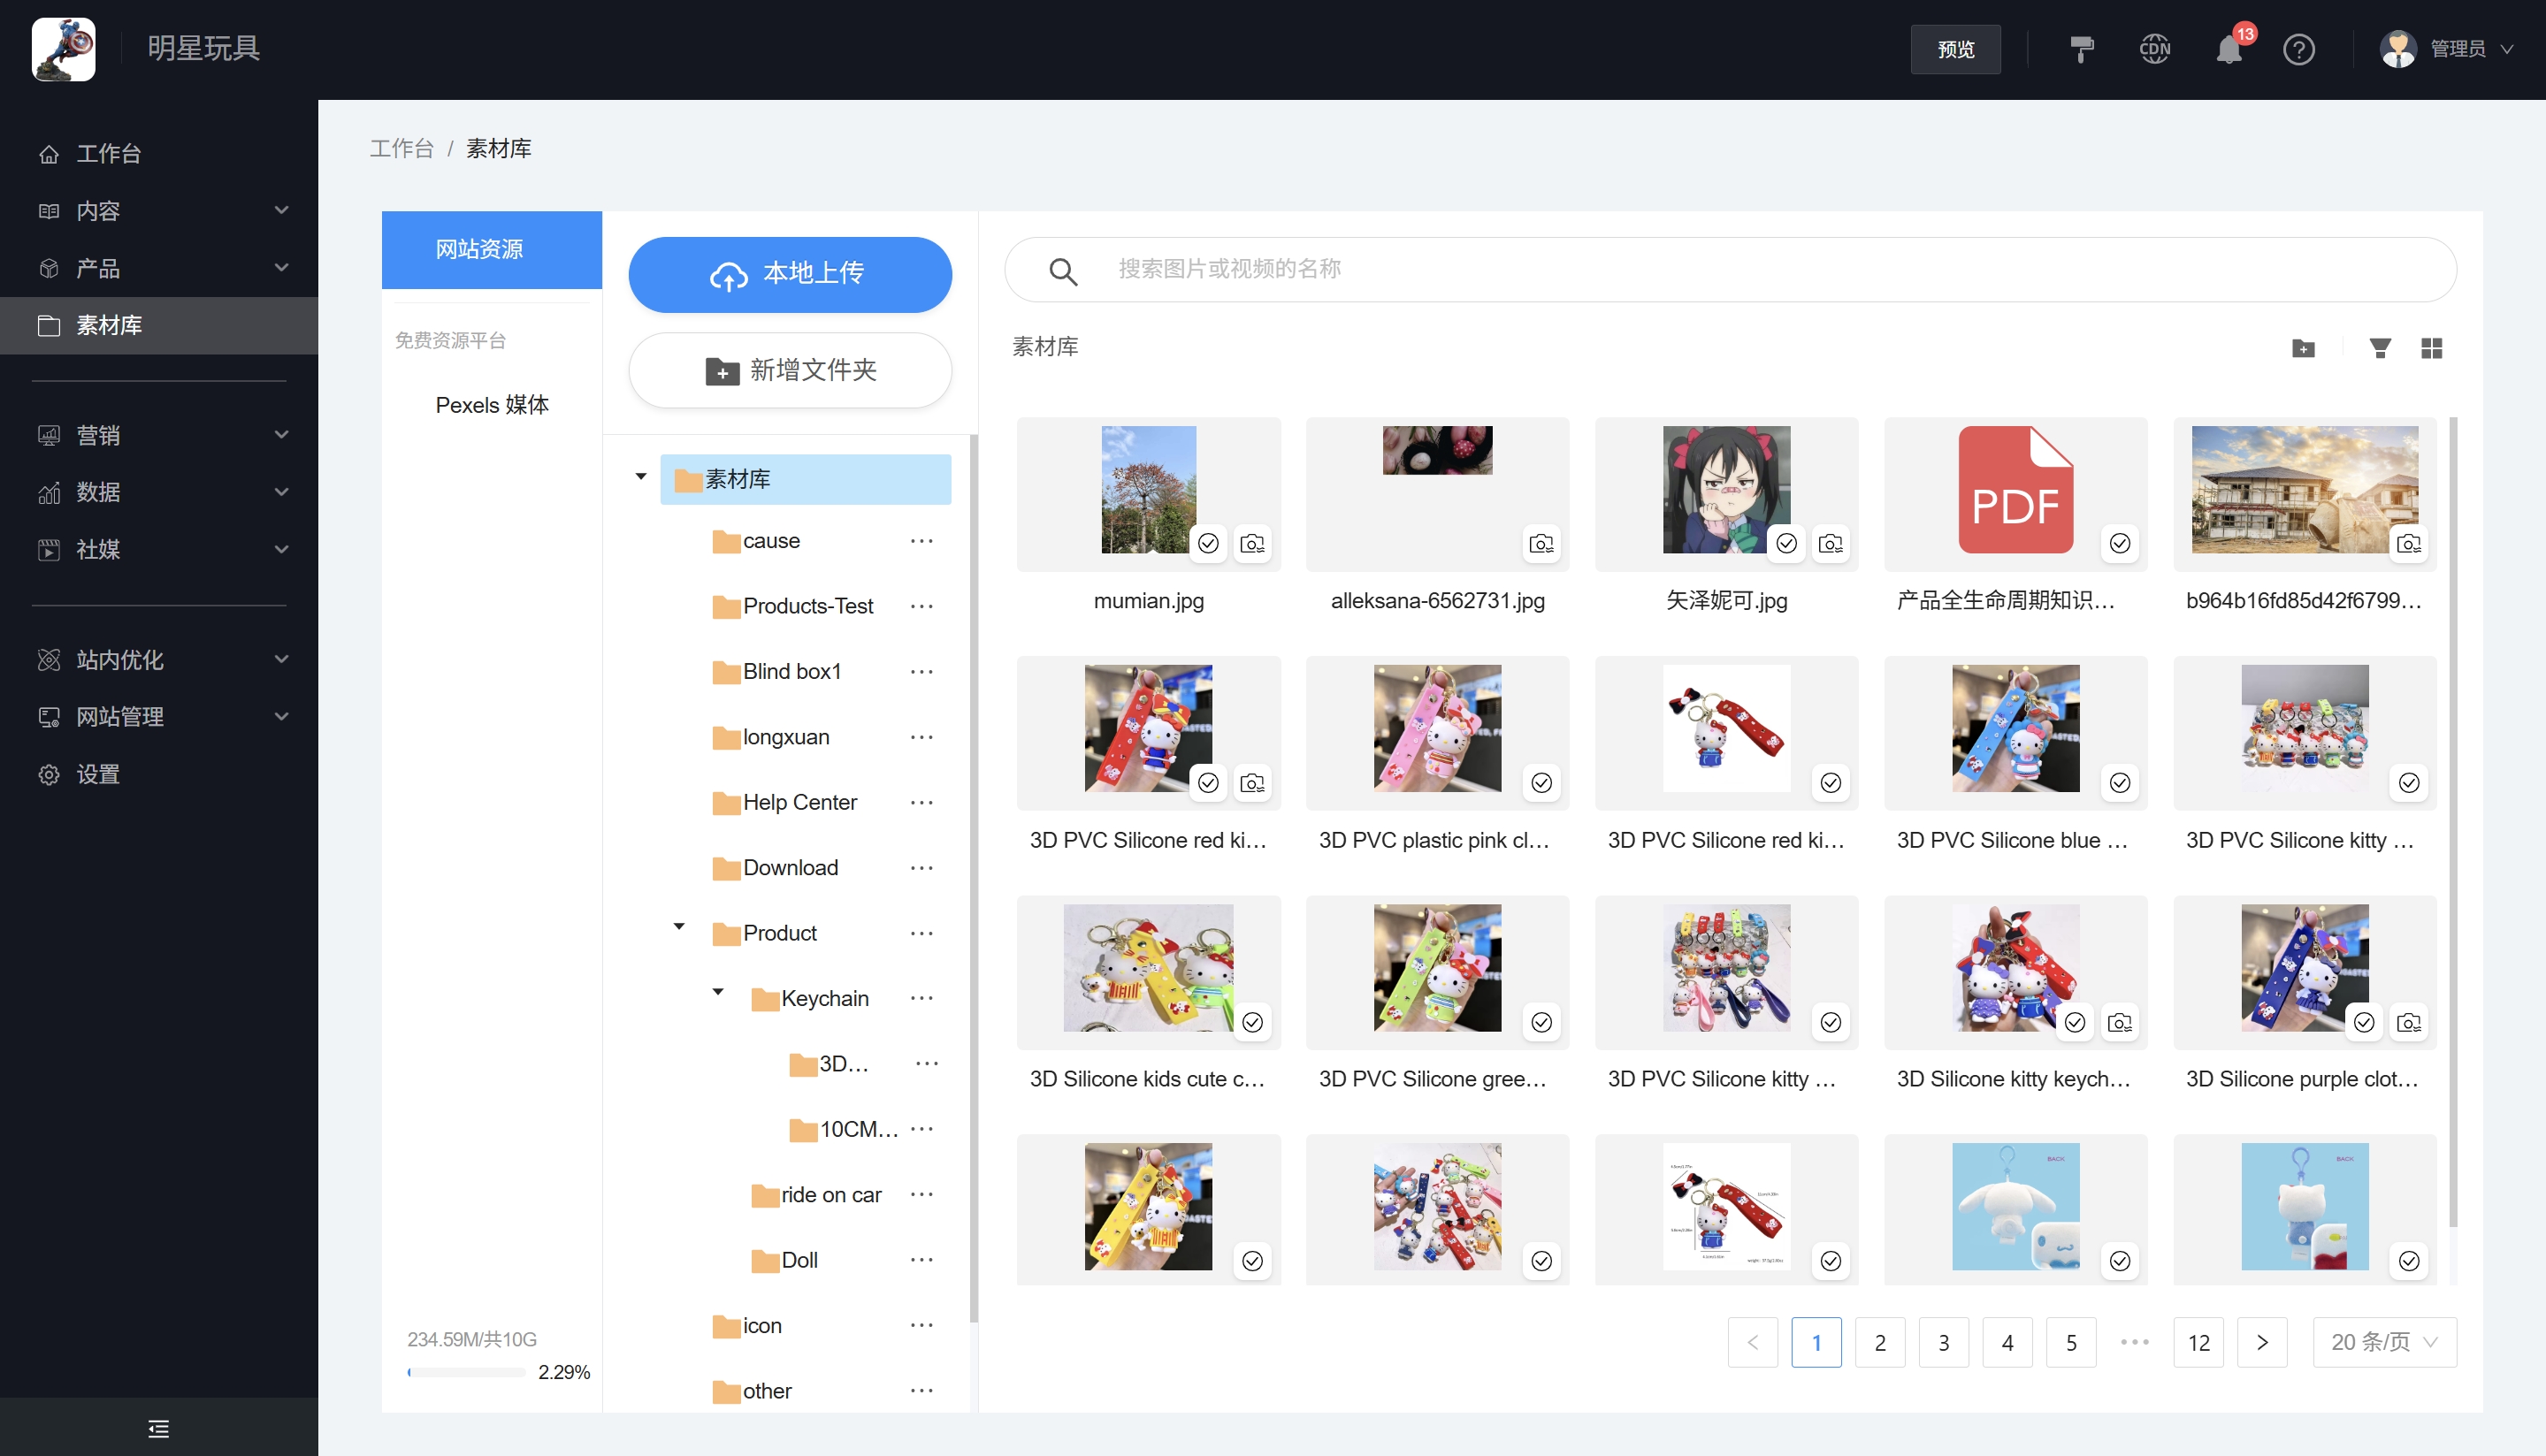This screenshot has height=1456, width=2546.
Task: Click the 本地上传 upload button
Action: [x=789, y=274]
